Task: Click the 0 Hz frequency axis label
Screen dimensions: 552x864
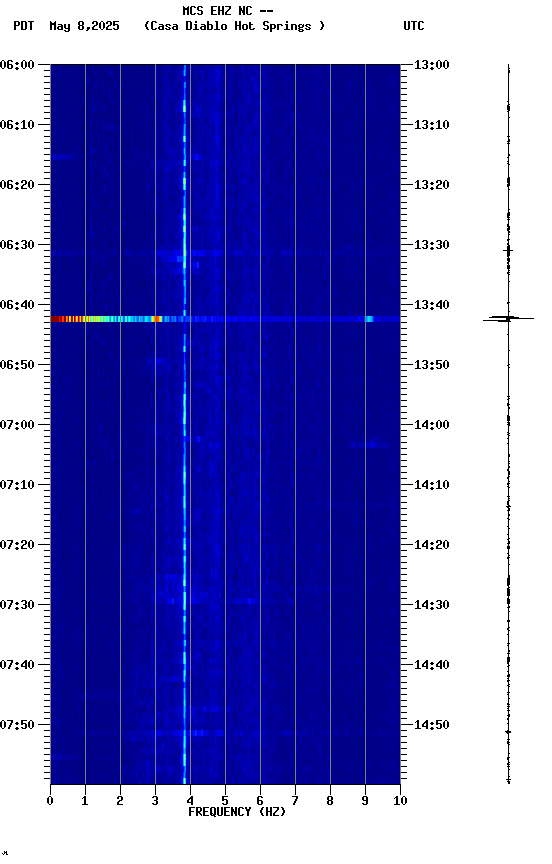Action: click(x=50, y=801)
